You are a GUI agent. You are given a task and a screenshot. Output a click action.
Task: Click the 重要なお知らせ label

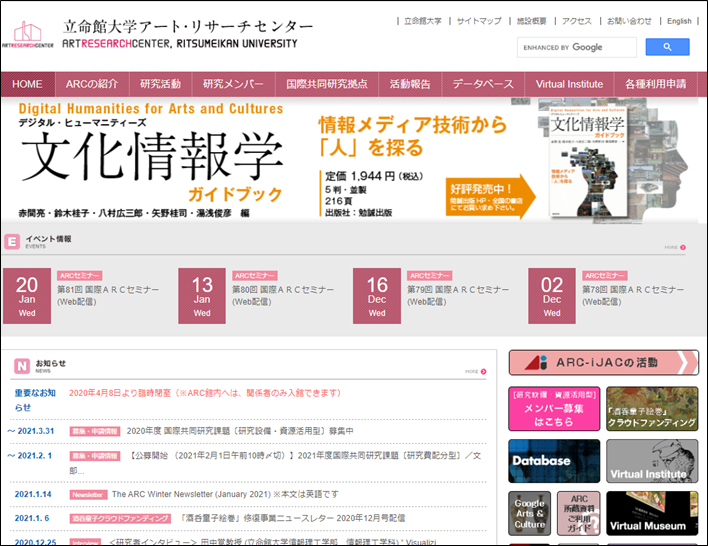[x=35, y=400]
